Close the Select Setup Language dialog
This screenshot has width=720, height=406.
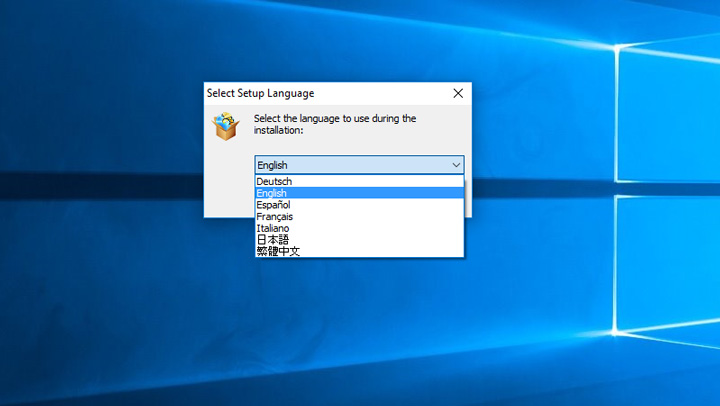(x=458, y=93)
